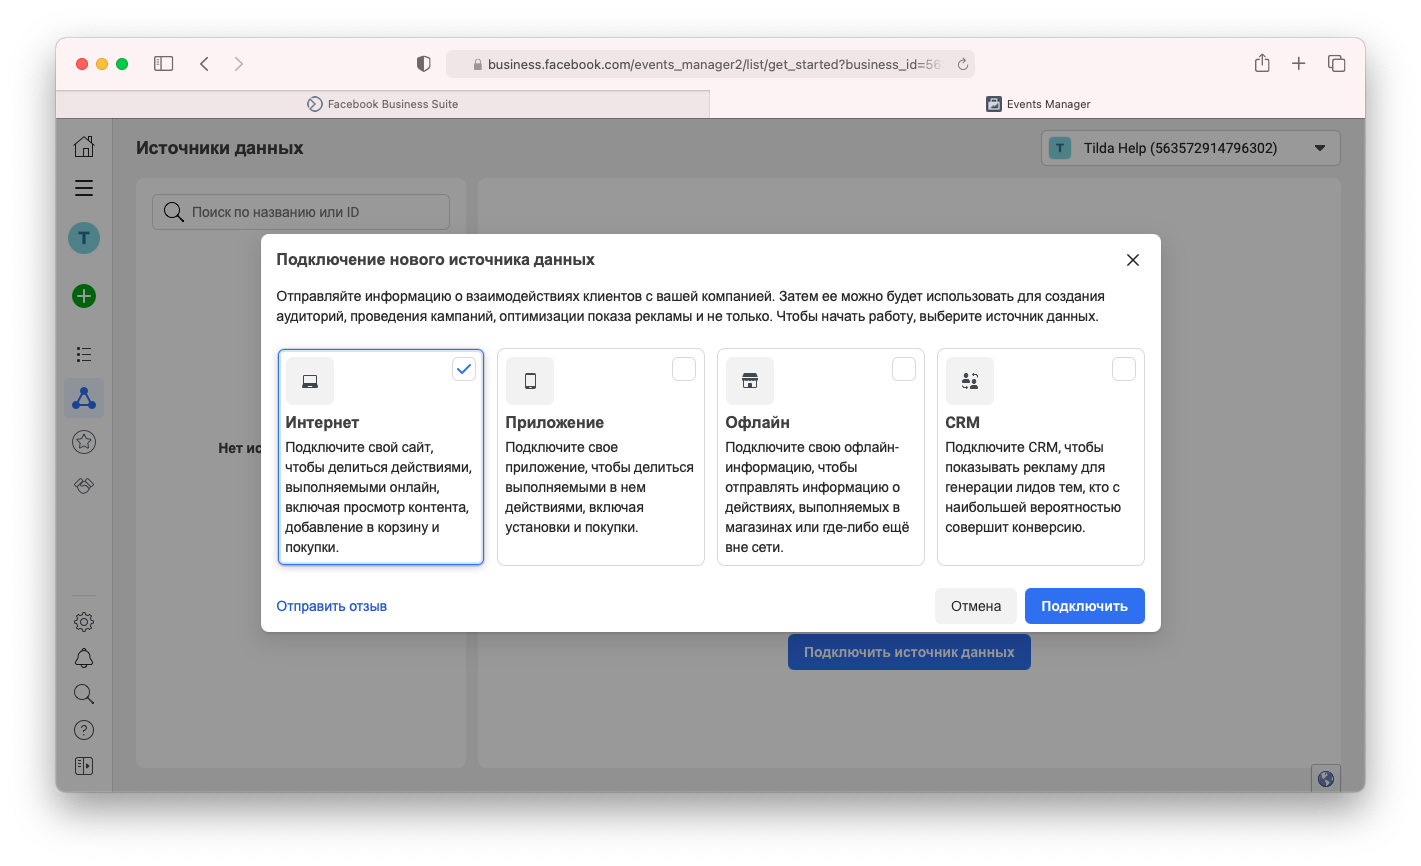
Task: Open the settings gear in sidebar
Action: click(x=84, y=622)
